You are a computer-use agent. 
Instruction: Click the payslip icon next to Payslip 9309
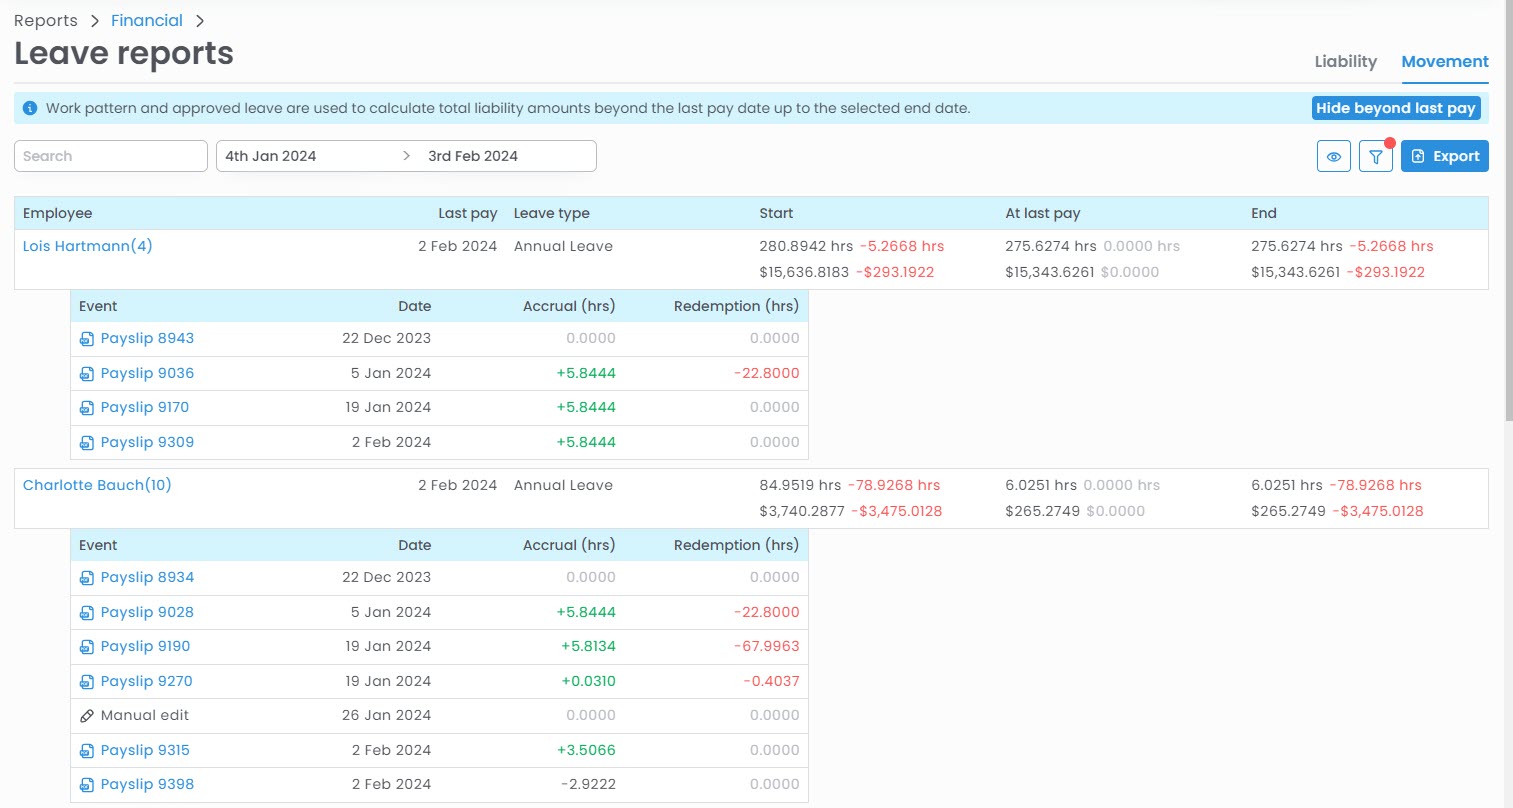pos(87,443)
